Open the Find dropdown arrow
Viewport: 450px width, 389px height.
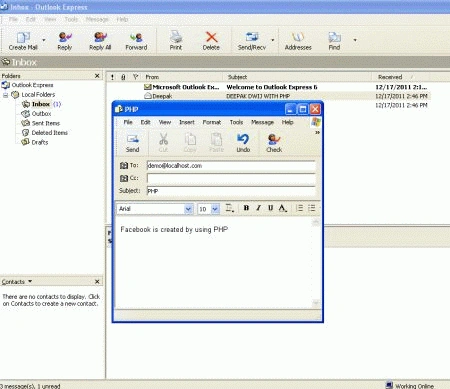355,40
